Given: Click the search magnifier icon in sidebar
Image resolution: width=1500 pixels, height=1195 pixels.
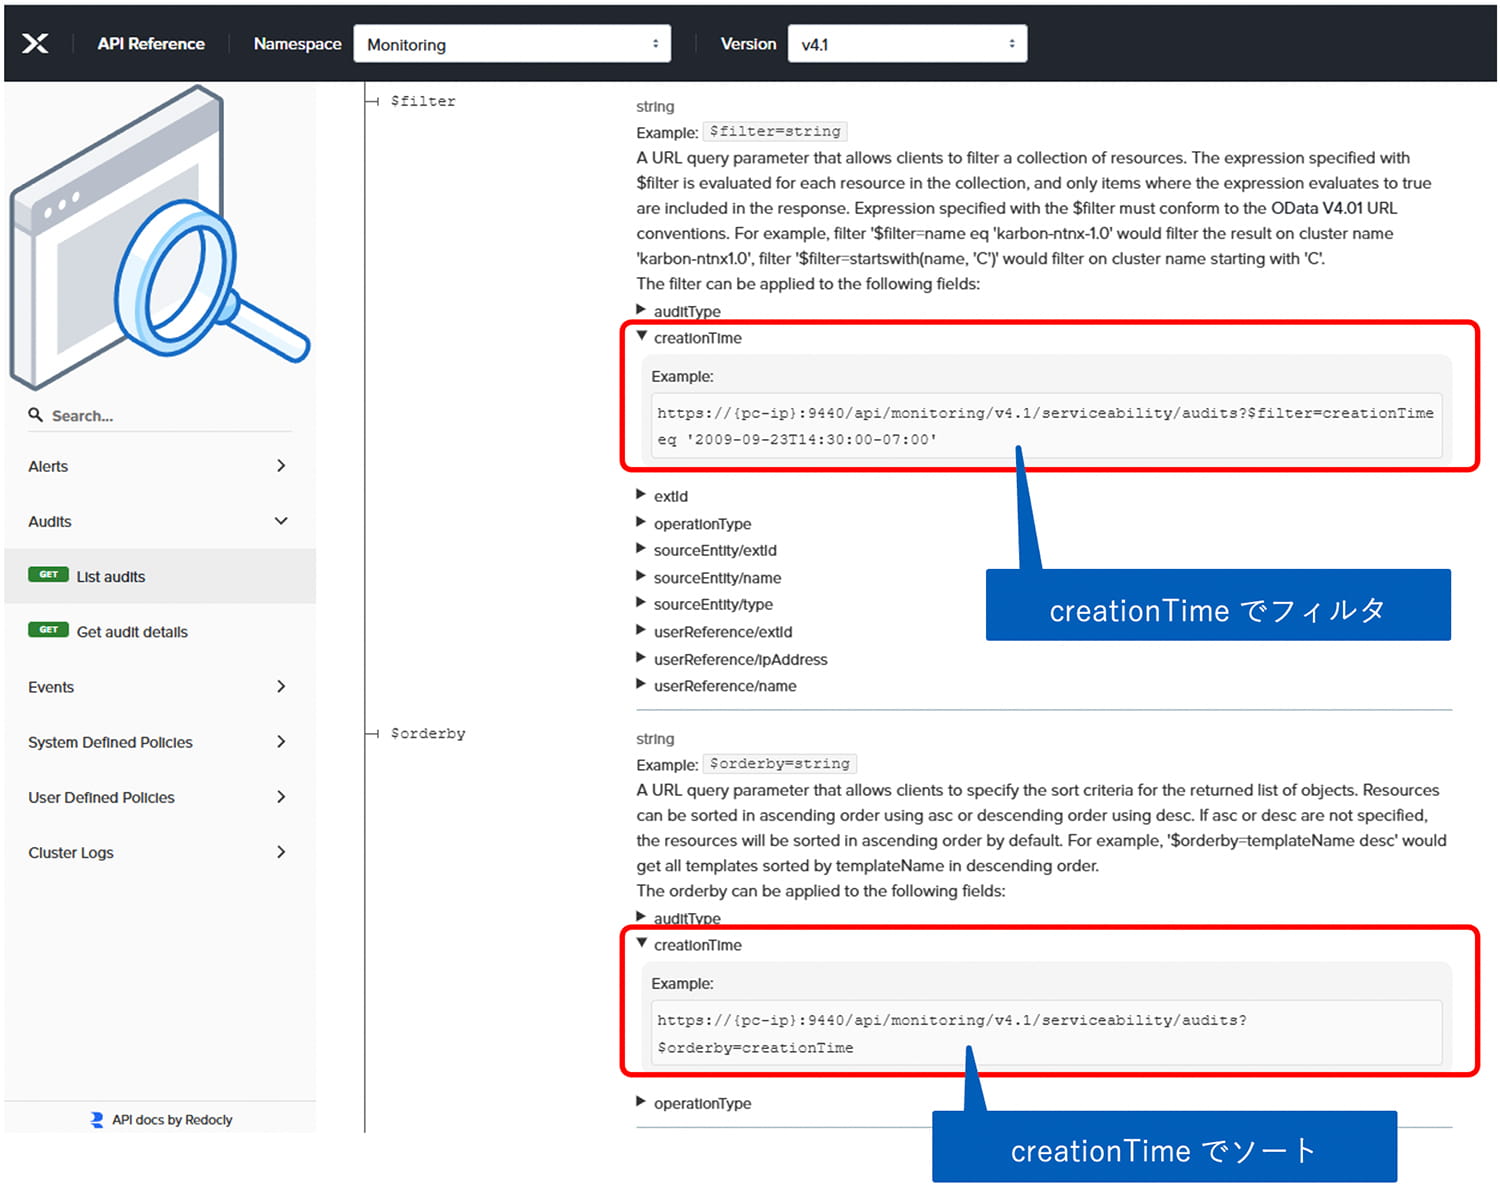Looking at the screenshot, I should (x=36, y=415).
